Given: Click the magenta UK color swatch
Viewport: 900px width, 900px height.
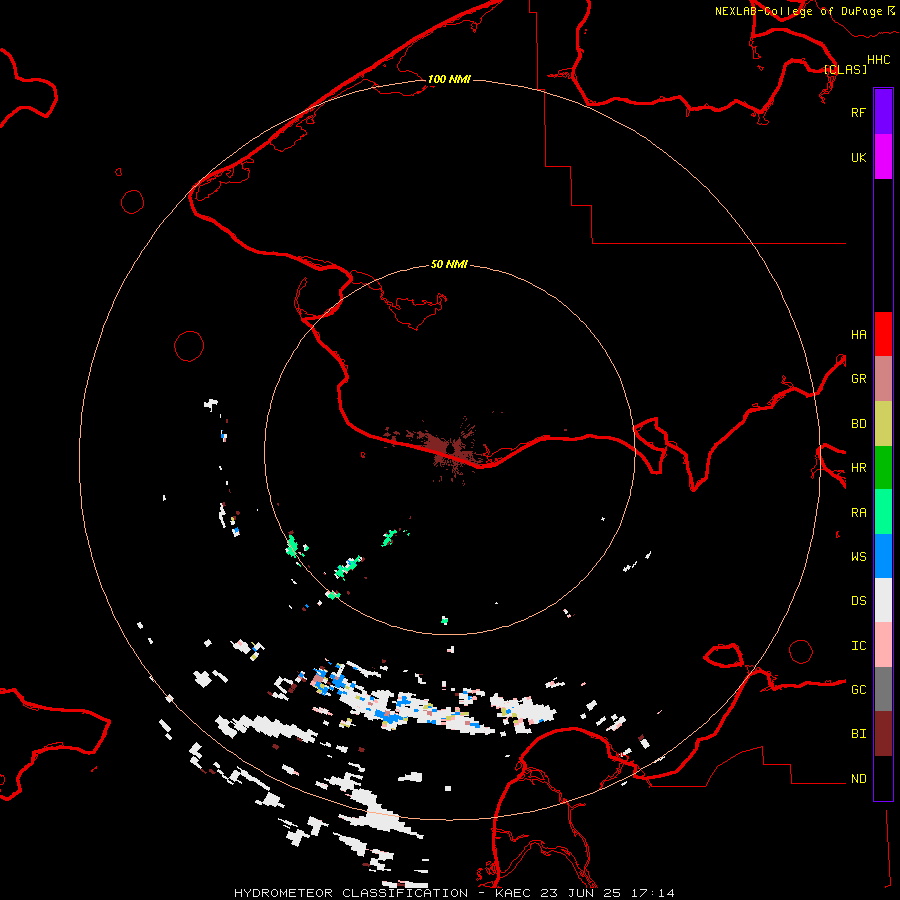Looking at the screenshot, I should pyautogui.click(x=883, y=157).
